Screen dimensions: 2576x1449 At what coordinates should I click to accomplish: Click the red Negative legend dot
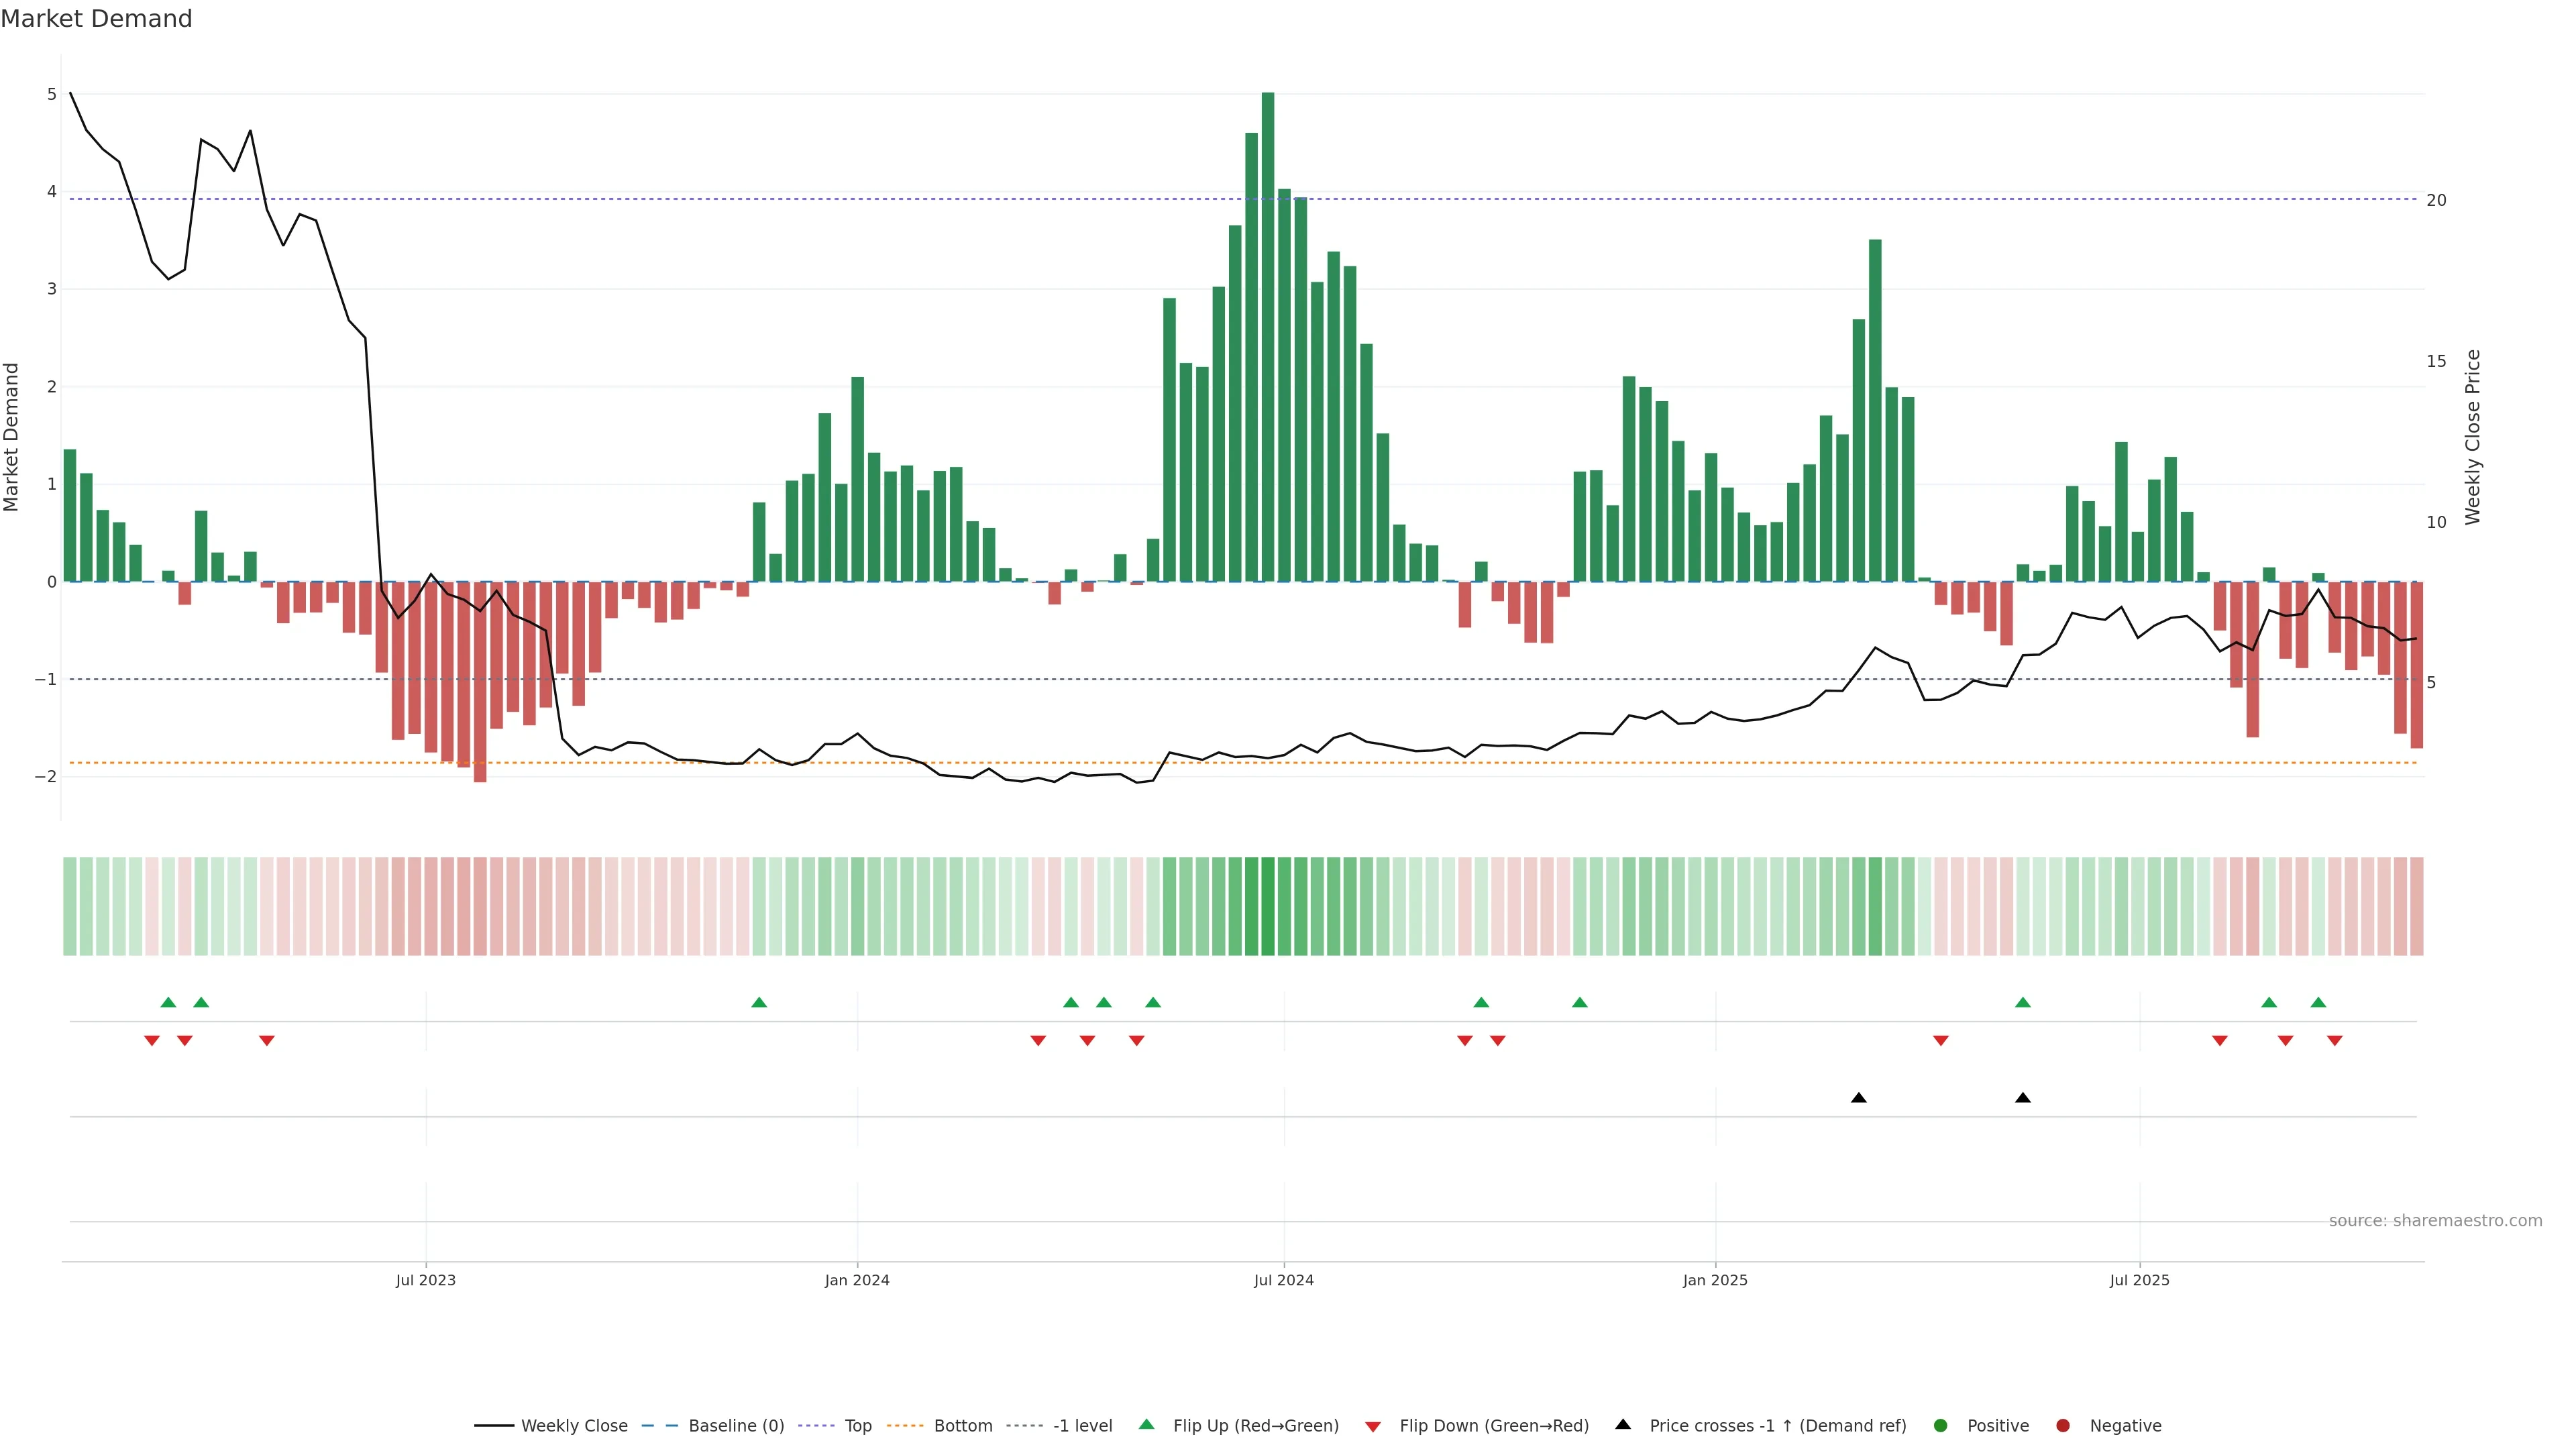coord(2062,1425)
